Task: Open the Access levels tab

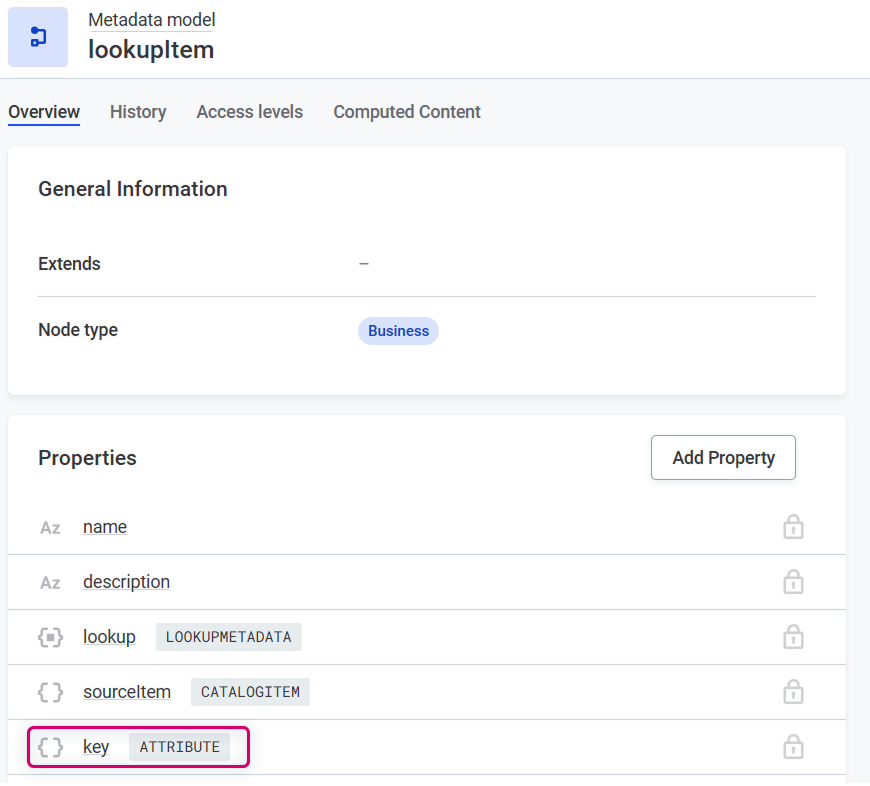Action: [x=249, y=112]
